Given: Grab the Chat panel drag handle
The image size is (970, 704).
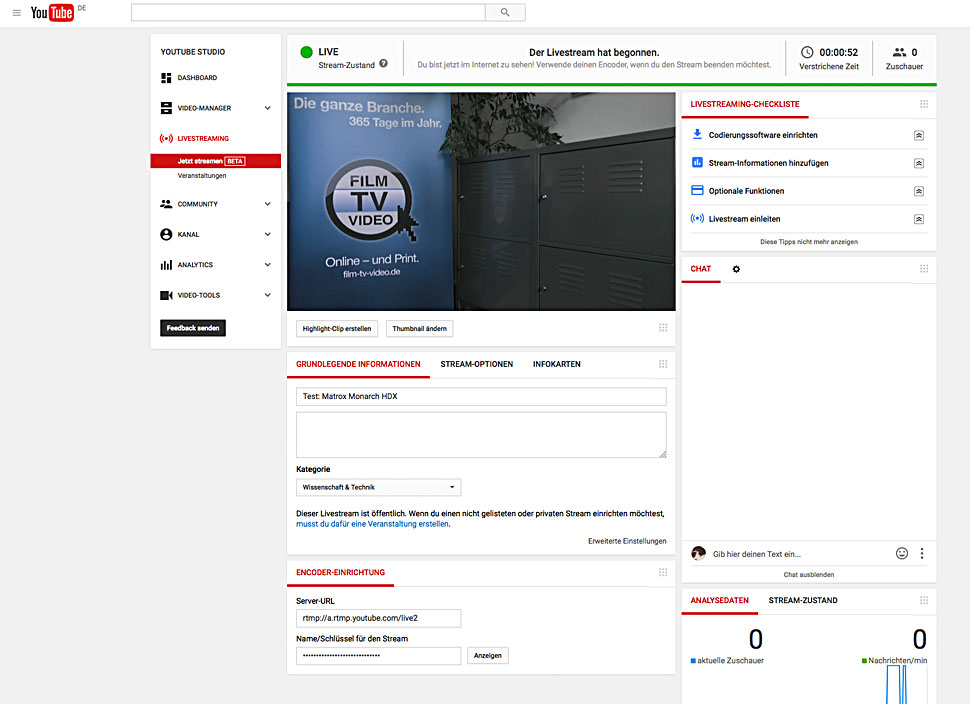Looking at the screenshot, I should (x=924, y=268).
